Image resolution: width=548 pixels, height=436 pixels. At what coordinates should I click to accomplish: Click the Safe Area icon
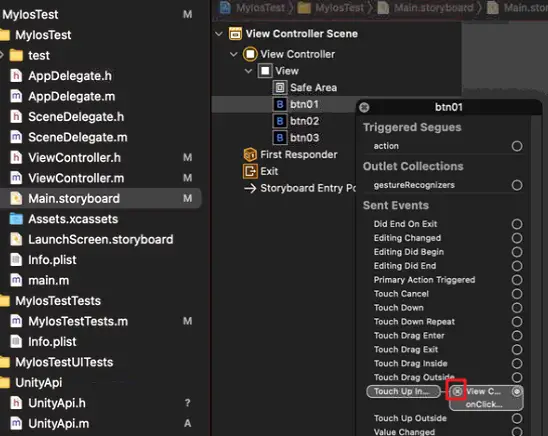[280, 87]
